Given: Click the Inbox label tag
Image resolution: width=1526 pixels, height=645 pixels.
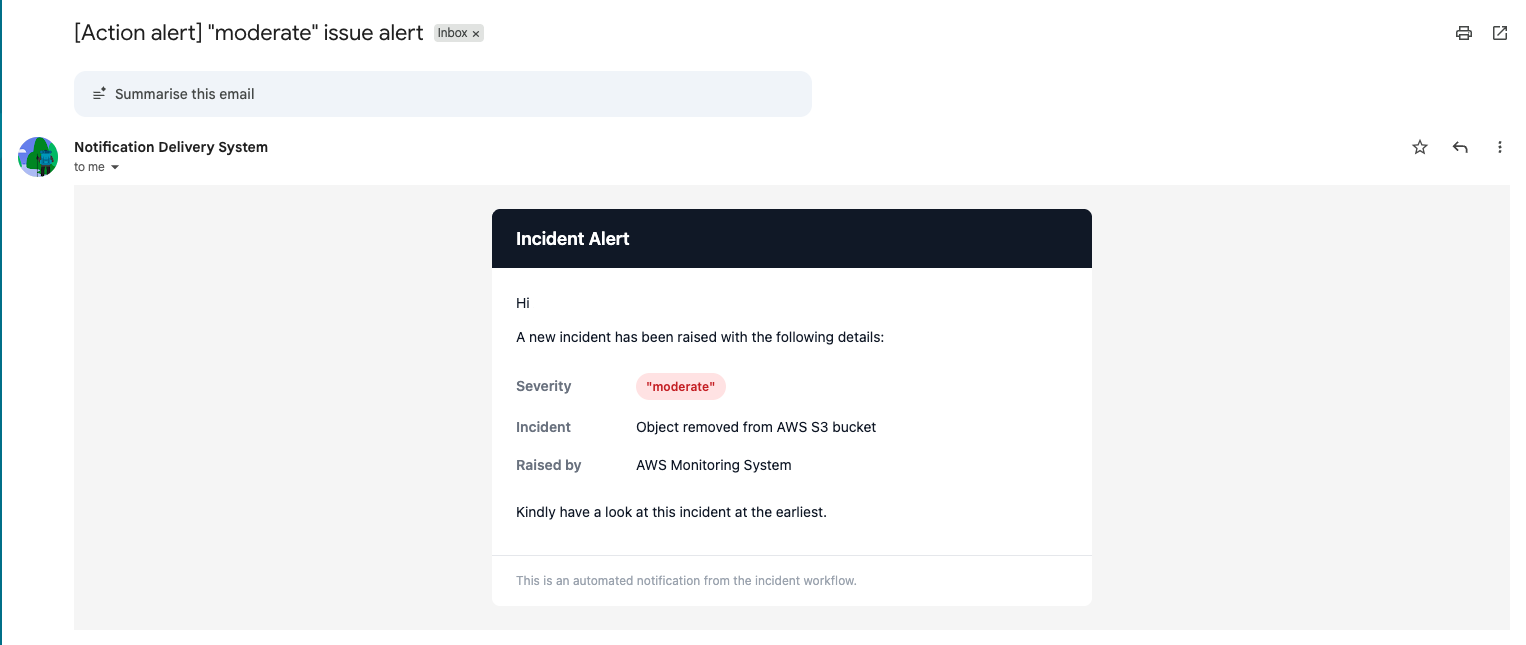Looking at the screenshot, I should 452,33.
